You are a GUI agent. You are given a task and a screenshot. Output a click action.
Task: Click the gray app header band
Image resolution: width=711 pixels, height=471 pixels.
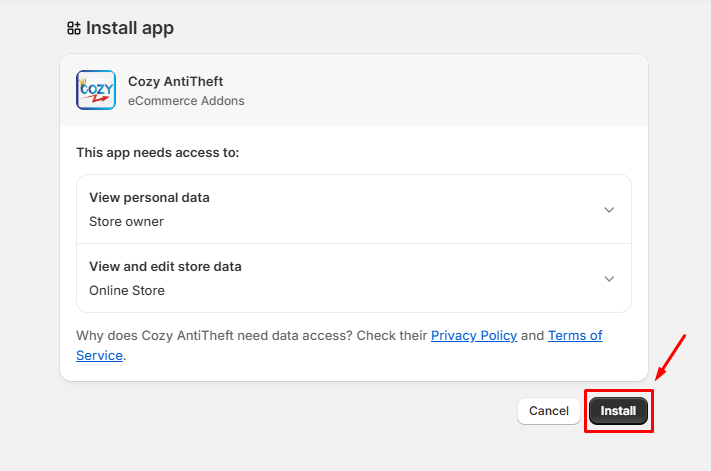pyautogui.click(x=400, y=90)
